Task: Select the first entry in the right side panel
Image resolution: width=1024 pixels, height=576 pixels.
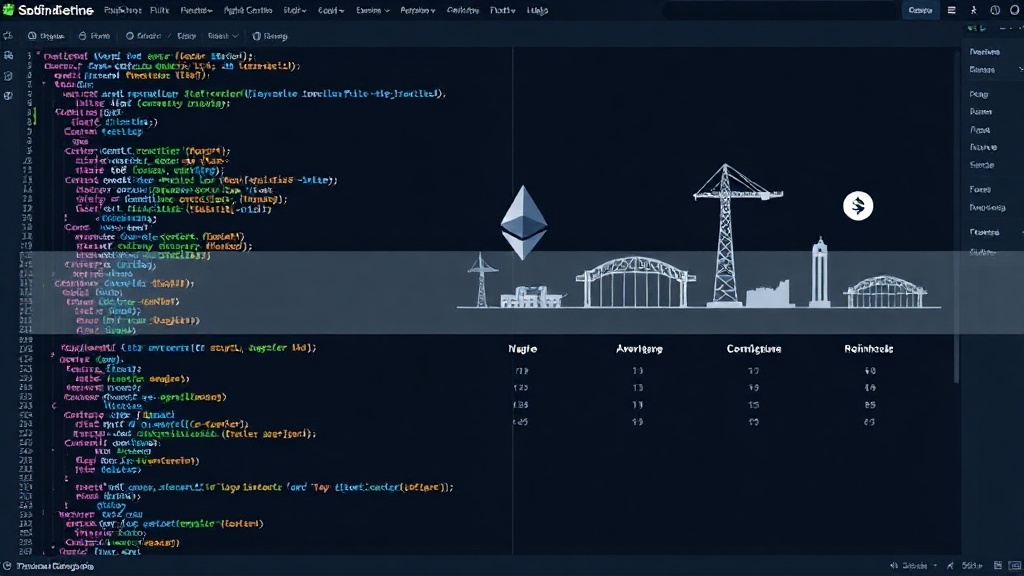Action: pyautogui.click(x=984, y=52)
